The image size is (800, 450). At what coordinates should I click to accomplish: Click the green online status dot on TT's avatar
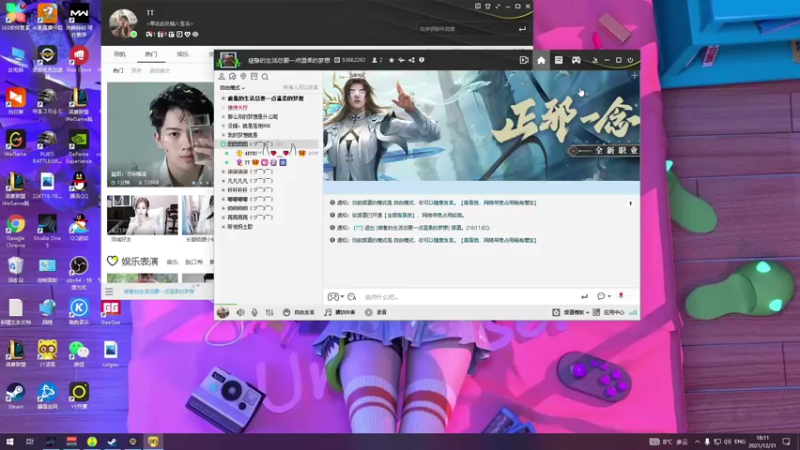134,34
